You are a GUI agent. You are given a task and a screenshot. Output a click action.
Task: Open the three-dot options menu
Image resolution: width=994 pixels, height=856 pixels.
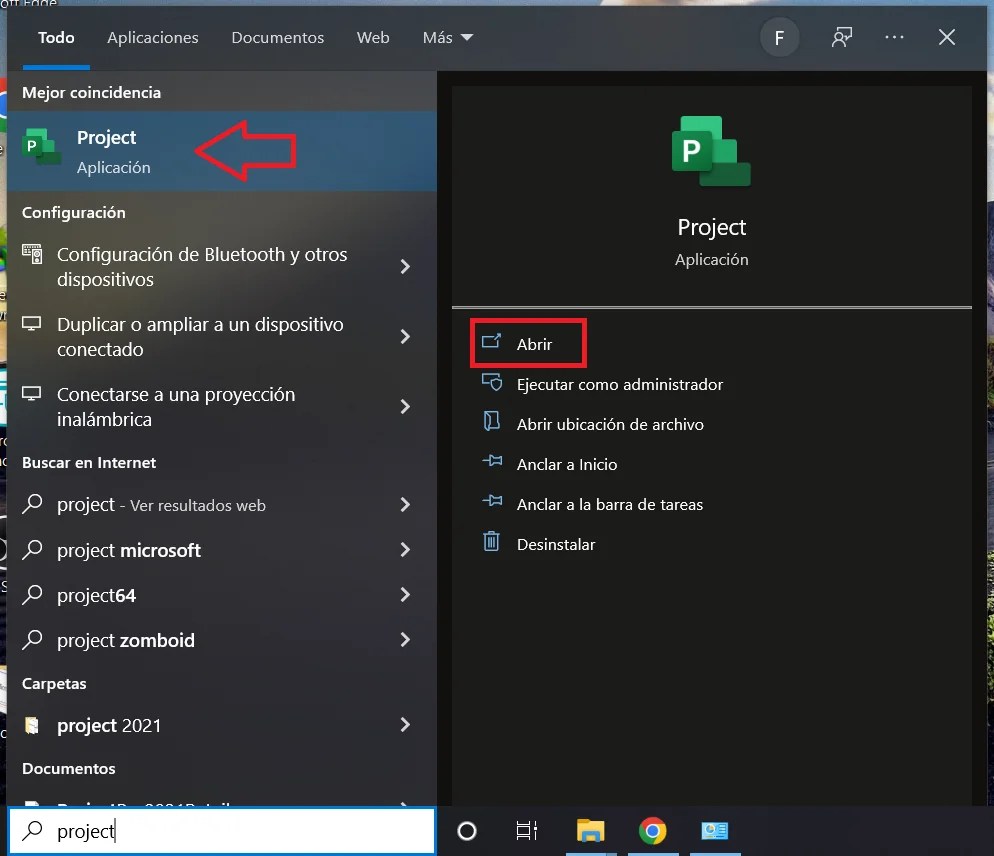(x=894, y=37)
